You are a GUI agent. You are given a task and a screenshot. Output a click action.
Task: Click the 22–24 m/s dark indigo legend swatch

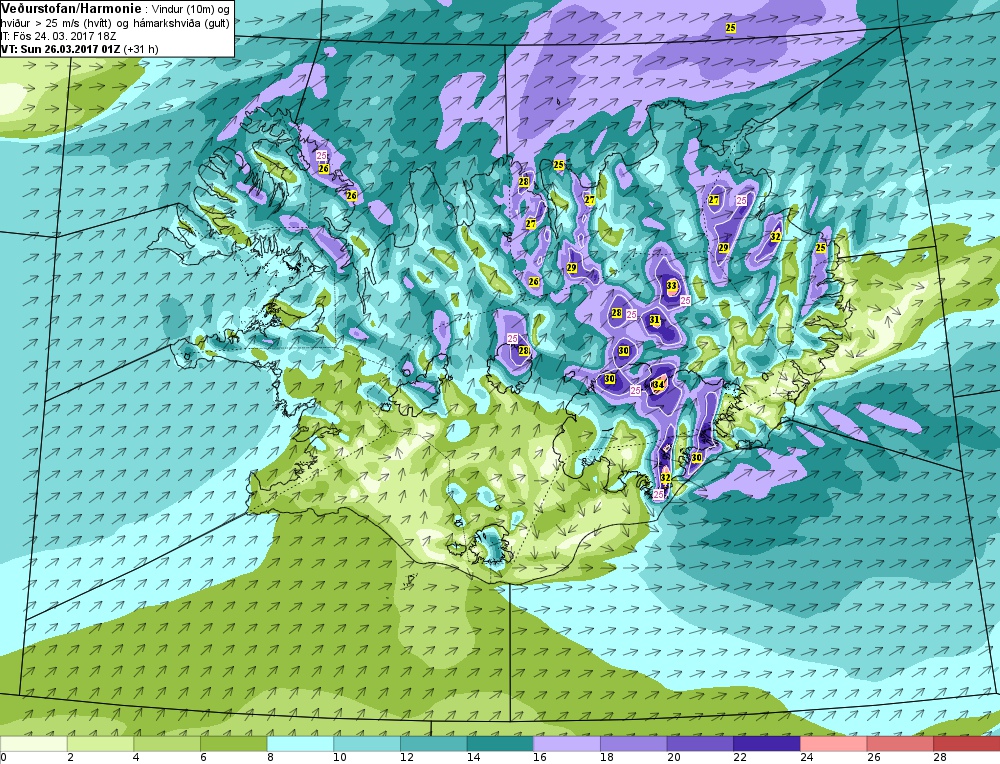click(x=767, y=744)
